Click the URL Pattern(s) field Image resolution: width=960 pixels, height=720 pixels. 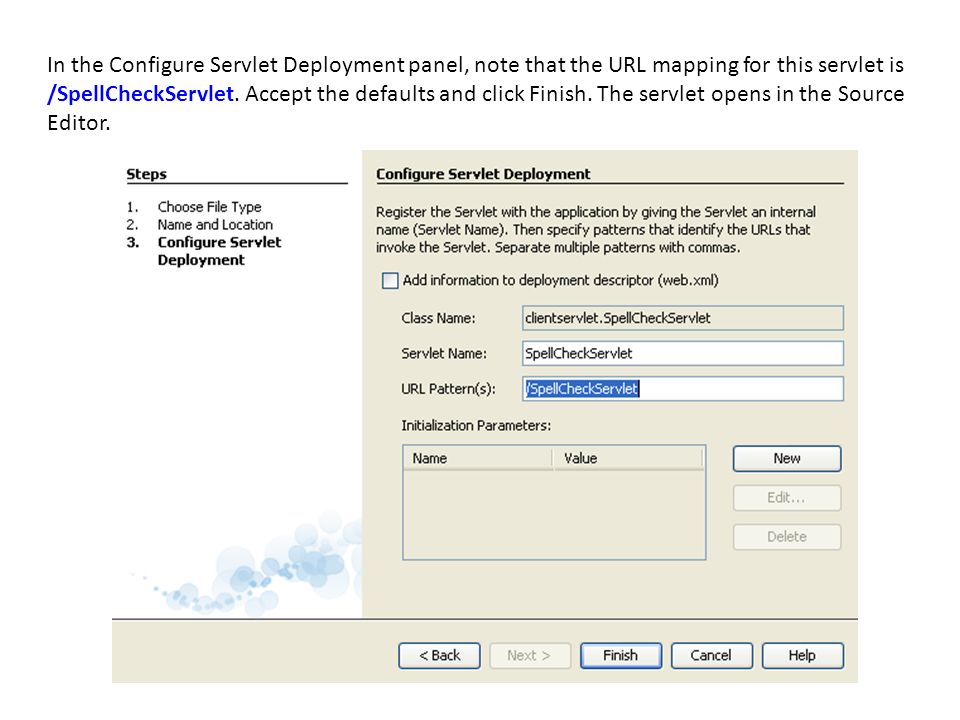[683, 389]
